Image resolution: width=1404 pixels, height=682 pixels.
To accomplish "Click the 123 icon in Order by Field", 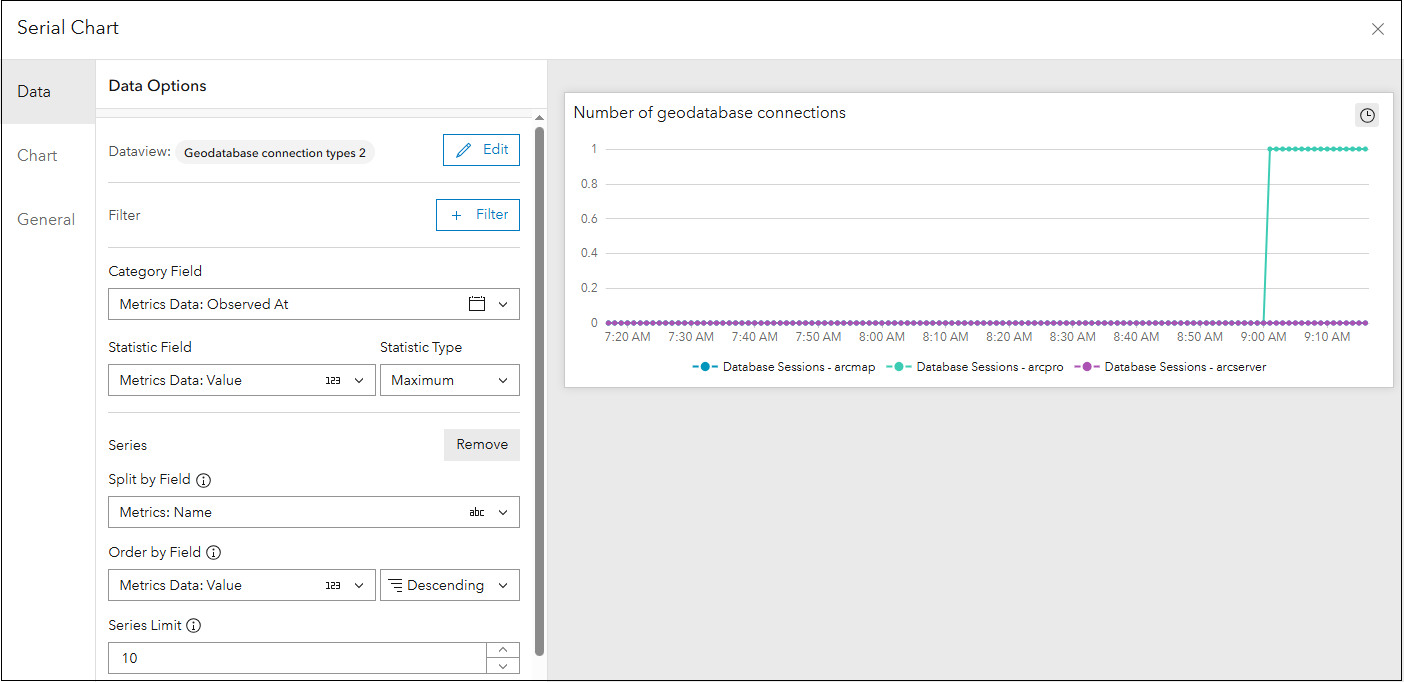I will [335, 584].
